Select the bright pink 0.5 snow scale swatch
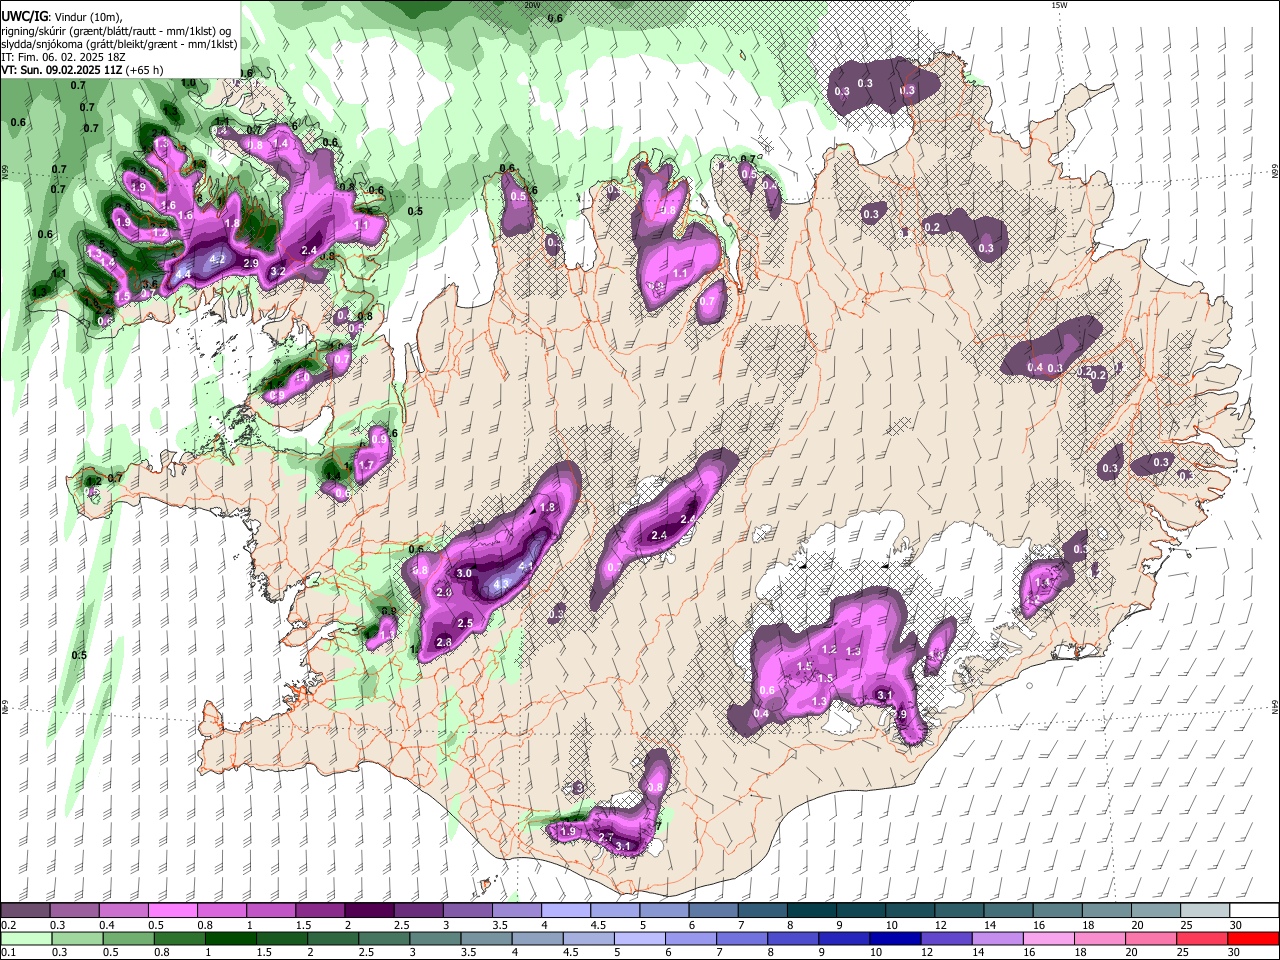This screenshot has height=960, width=1280. coord(172,911)
